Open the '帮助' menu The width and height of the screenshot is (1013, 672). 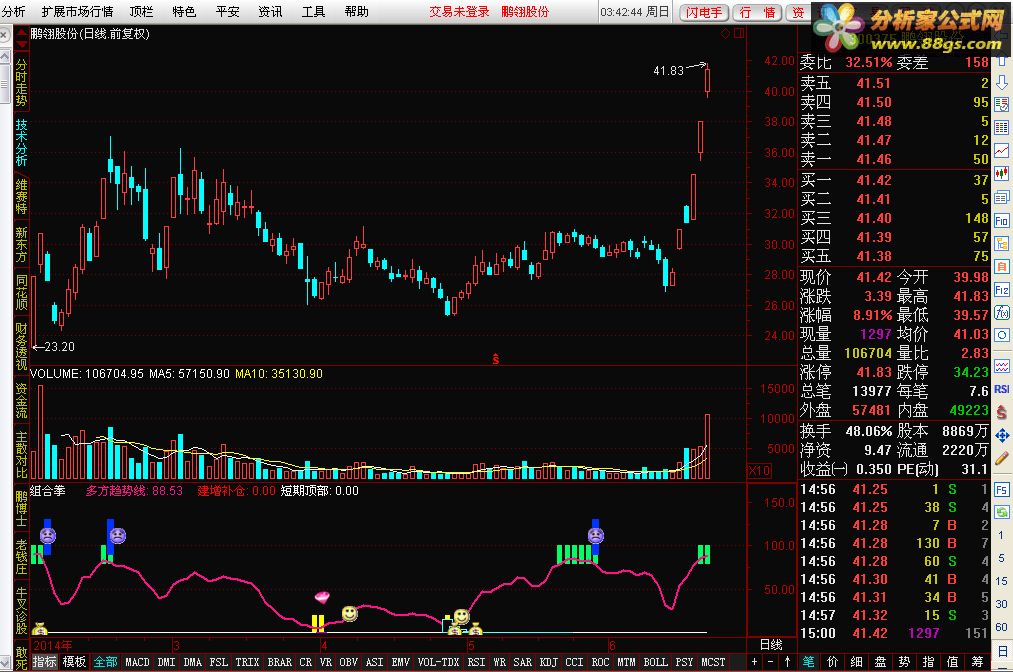coord(357,12)
